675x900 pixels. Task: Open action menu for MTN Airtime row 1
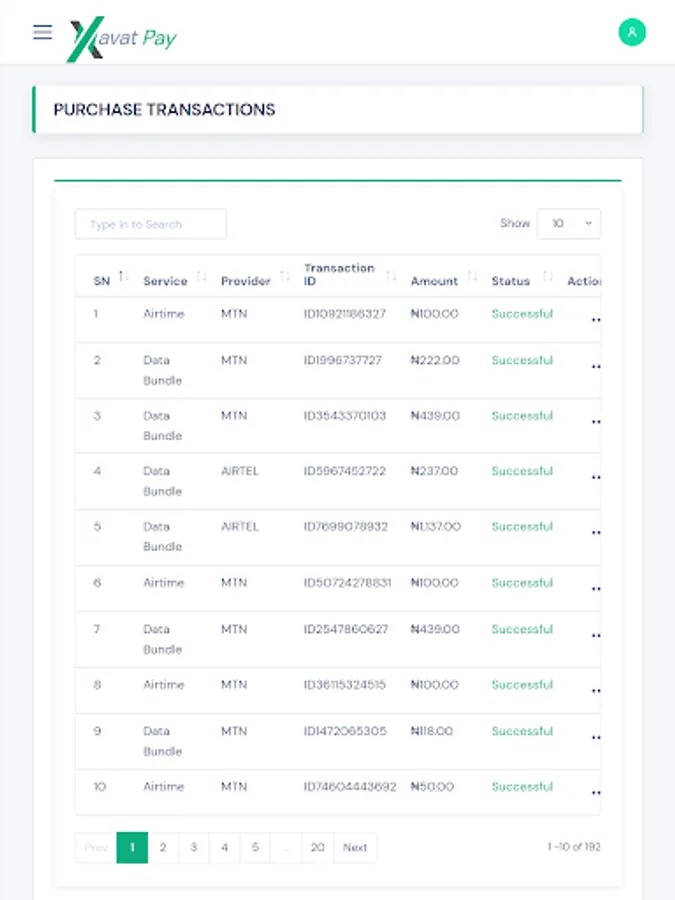(596, 320)
